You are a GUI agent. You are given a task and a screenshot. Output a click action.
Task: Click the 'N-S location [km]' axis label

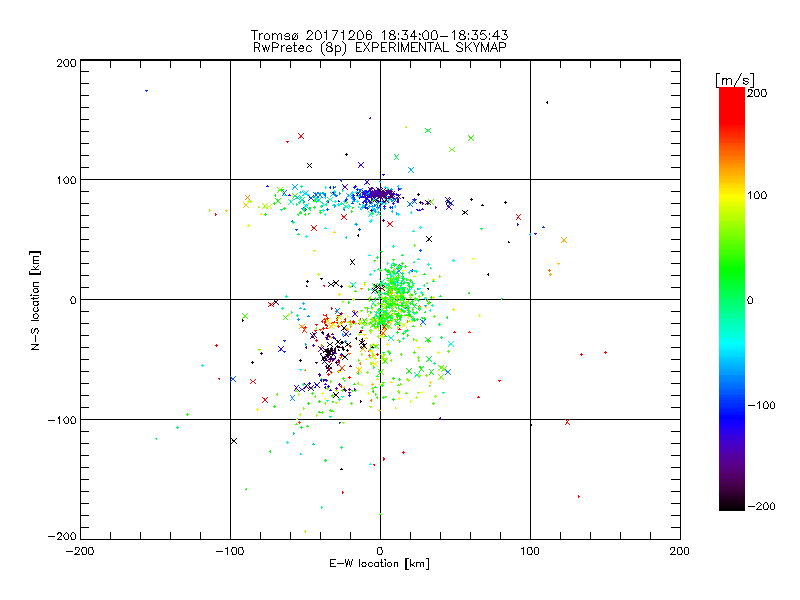[x=35, y=301]
